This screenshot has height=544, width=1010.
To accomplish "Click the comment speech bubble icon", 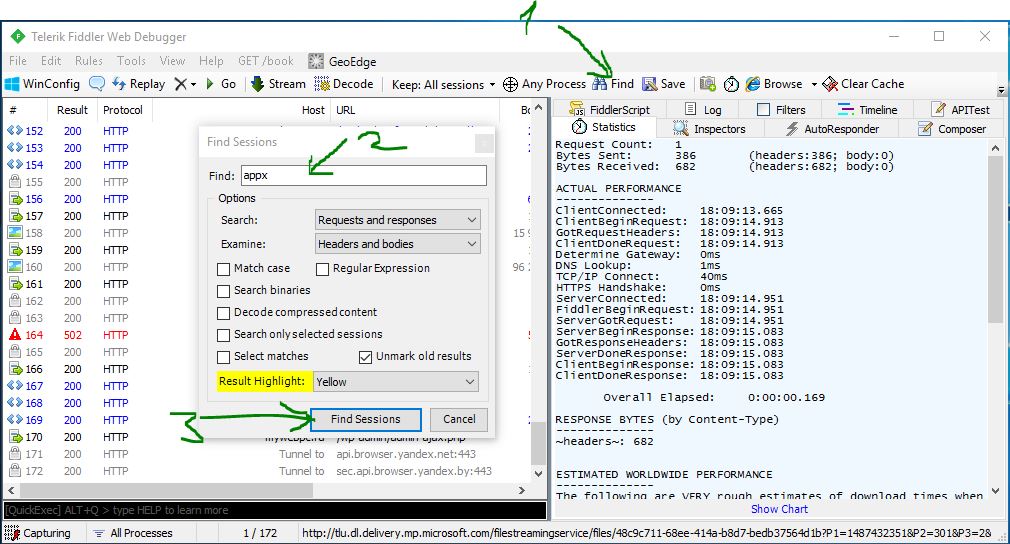I will pyautogui.click(x=97, y=84).
